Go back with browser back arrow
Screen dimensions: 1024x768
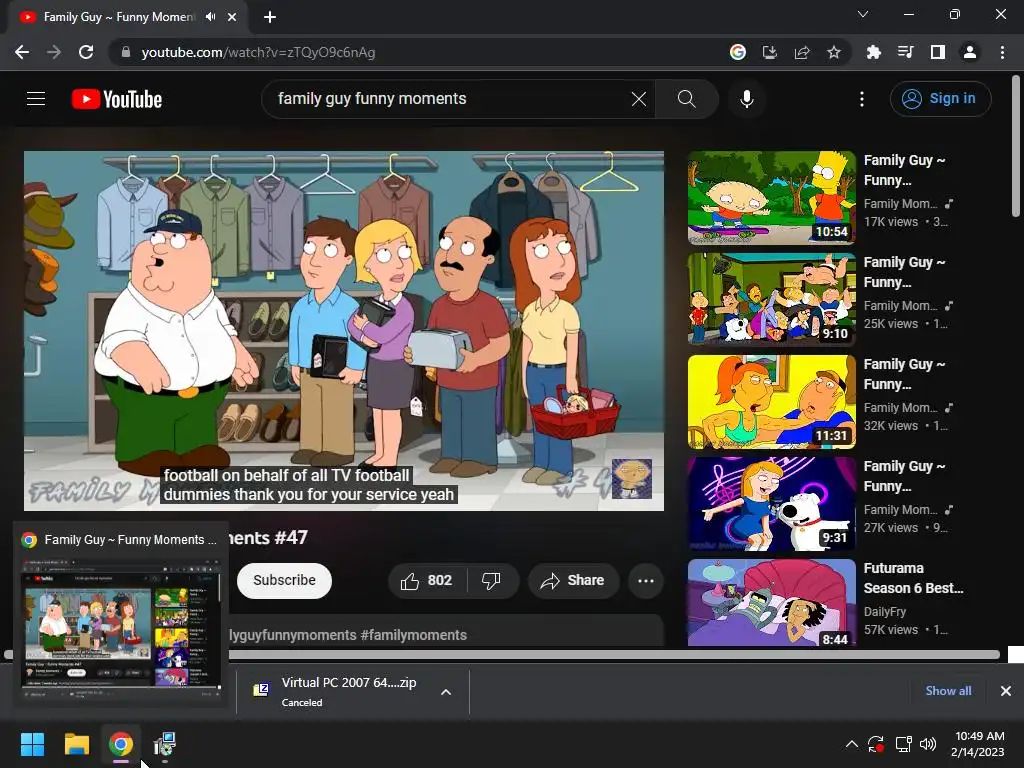pos(22,52)
